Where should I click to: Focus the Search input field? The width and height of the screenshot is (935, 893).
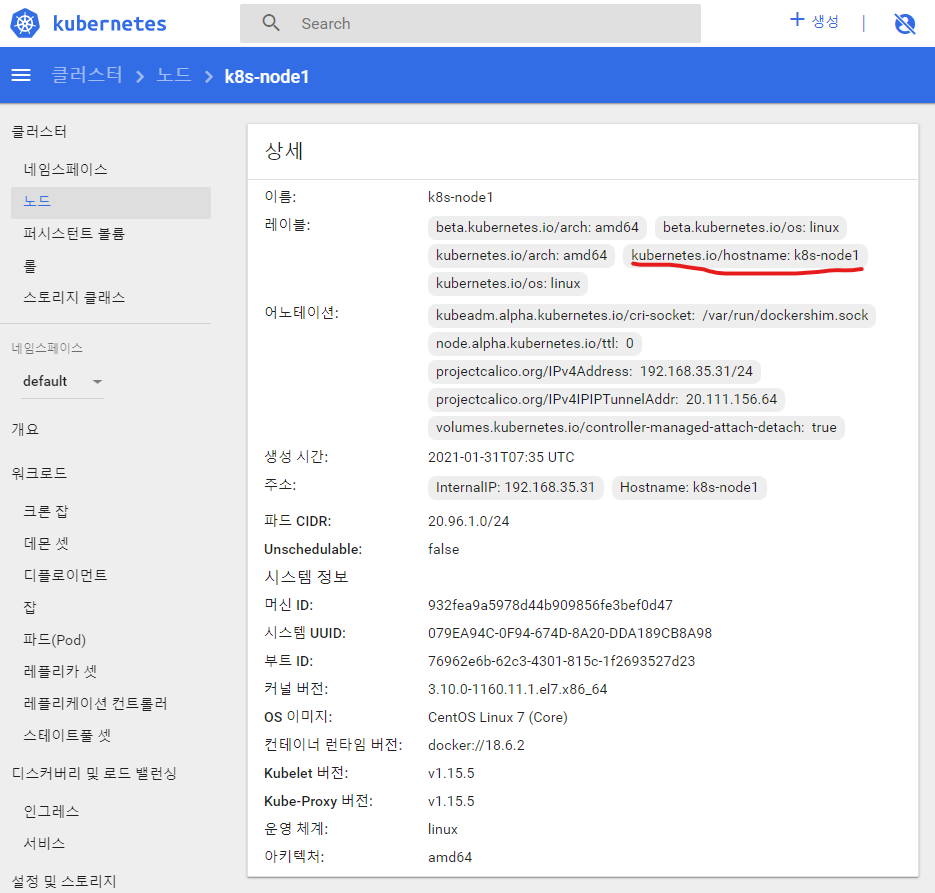(x=470, y=24)
